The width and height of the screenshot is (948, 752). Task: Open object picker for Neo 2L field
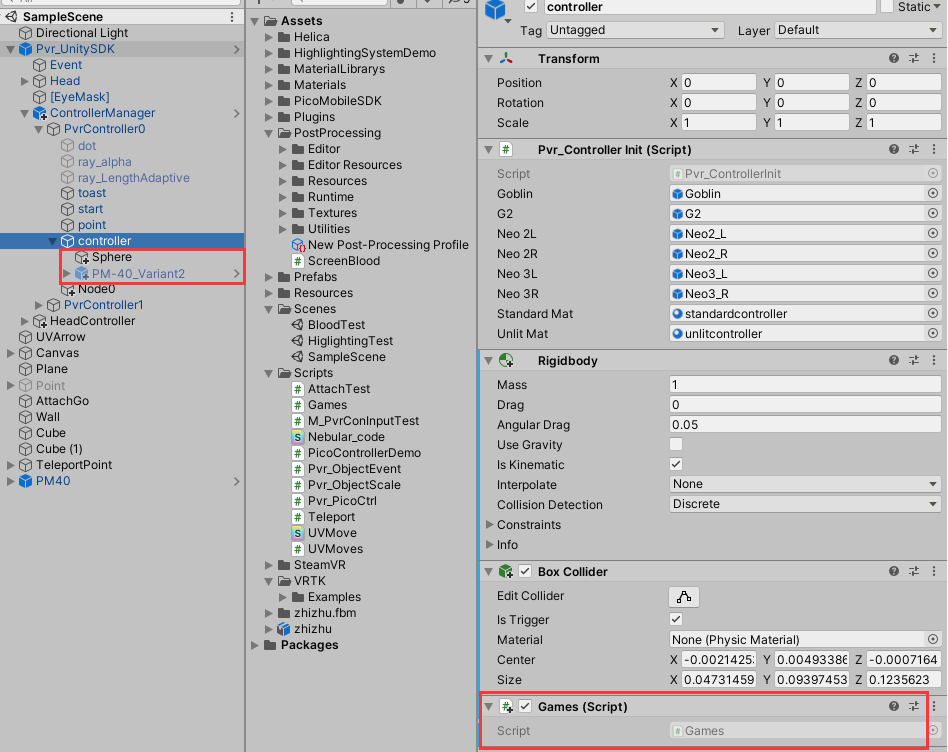pyautogui.click(x=933, y=233)
